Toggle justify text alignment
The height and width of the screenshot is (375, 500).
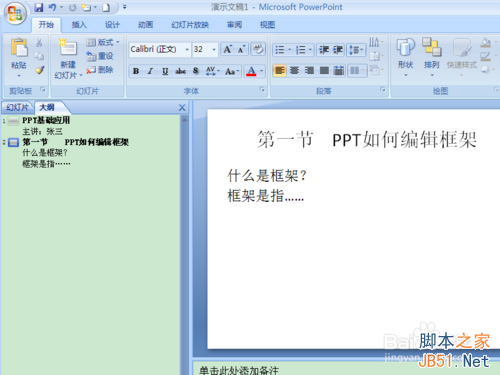pyautogui.click(x=324, y=71)
